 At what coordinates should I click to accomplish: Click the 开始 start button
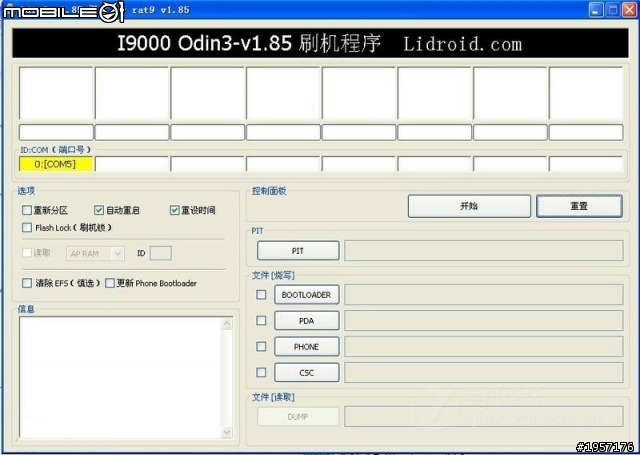pos(469,206)
